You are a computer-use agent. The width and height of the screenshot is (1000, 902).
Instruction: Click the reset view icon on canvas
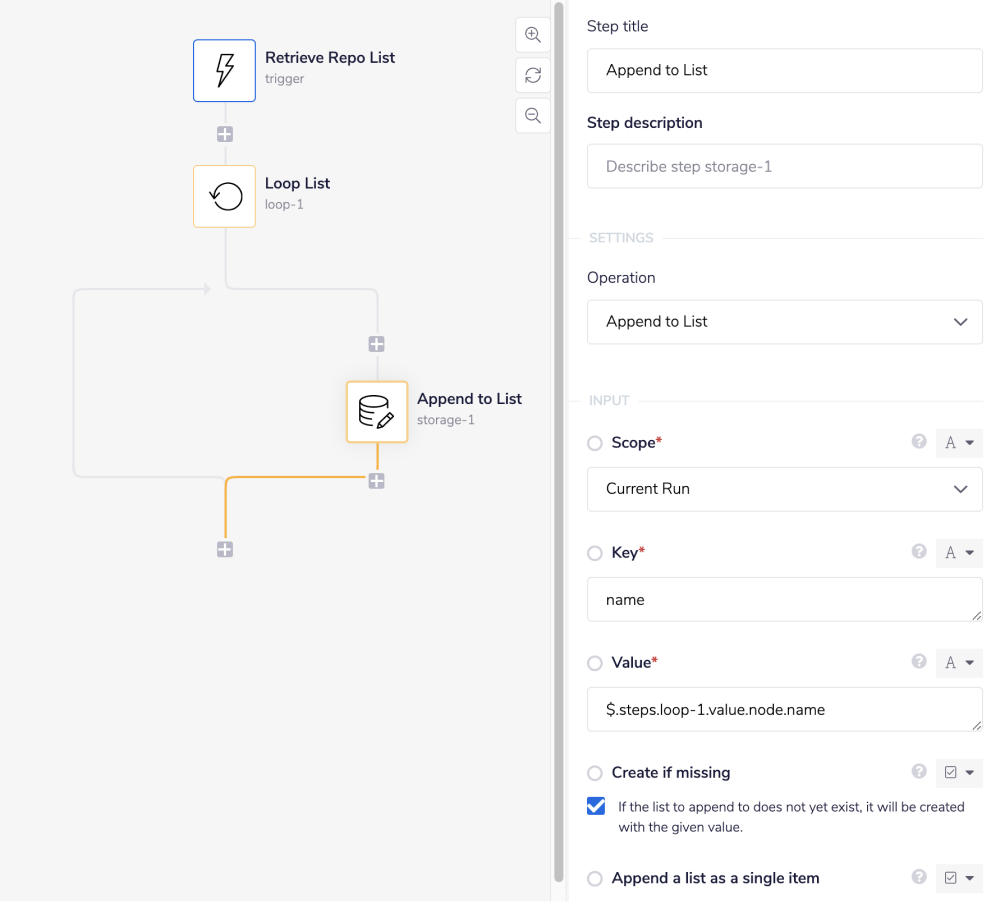pyautogui.click(x=532, y=75)
